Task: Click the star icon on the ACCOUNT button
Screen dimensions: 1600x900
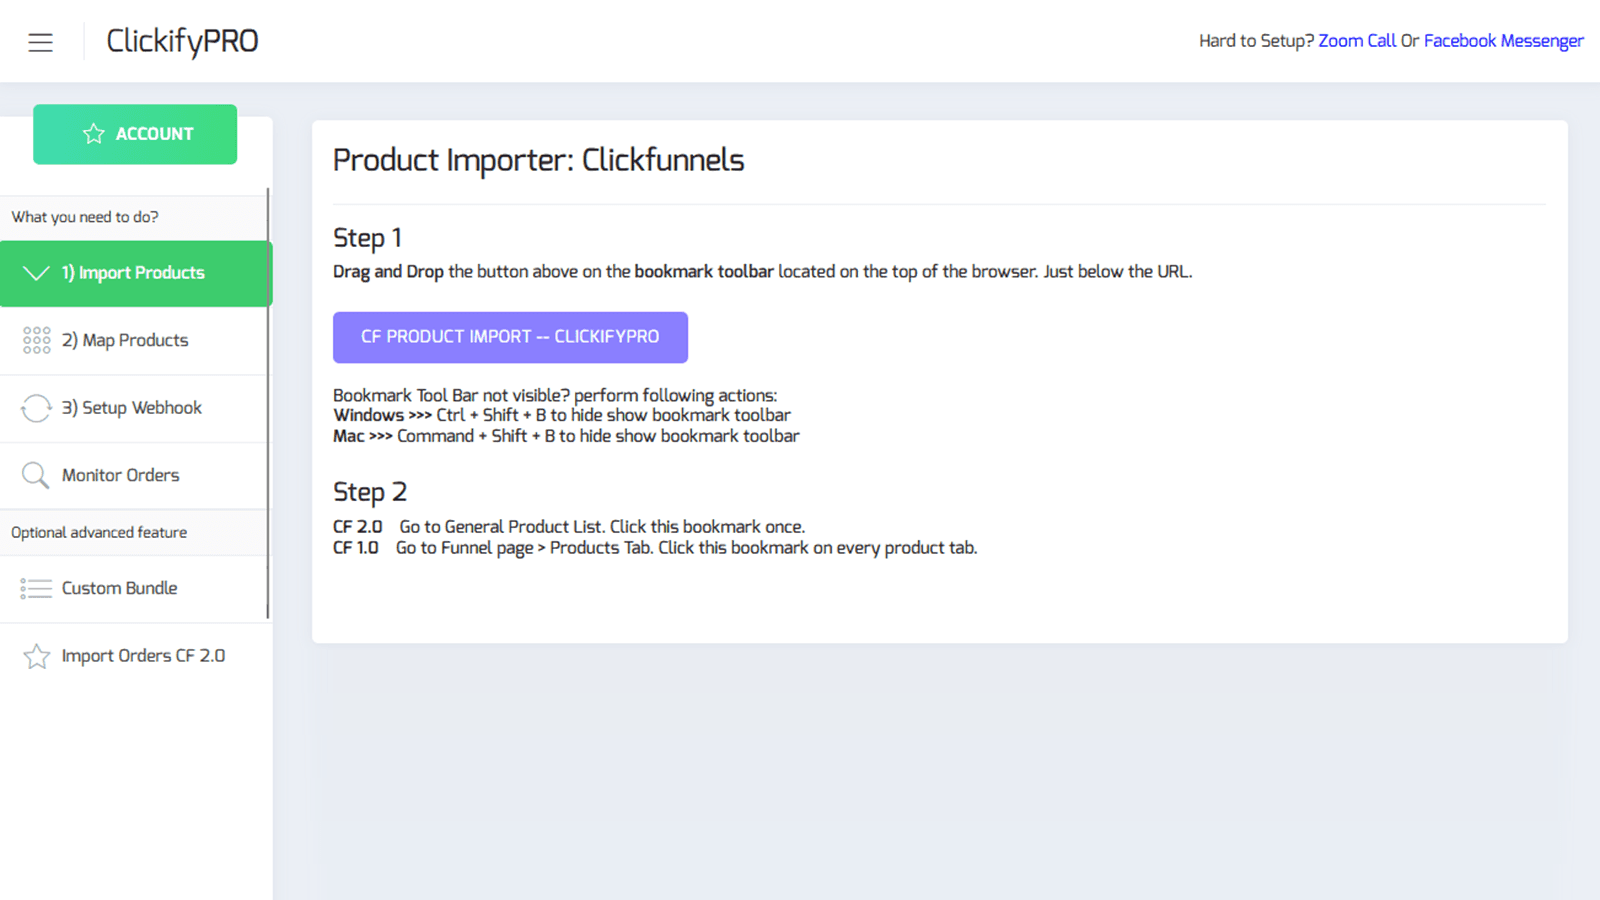Action: (94, 133)
